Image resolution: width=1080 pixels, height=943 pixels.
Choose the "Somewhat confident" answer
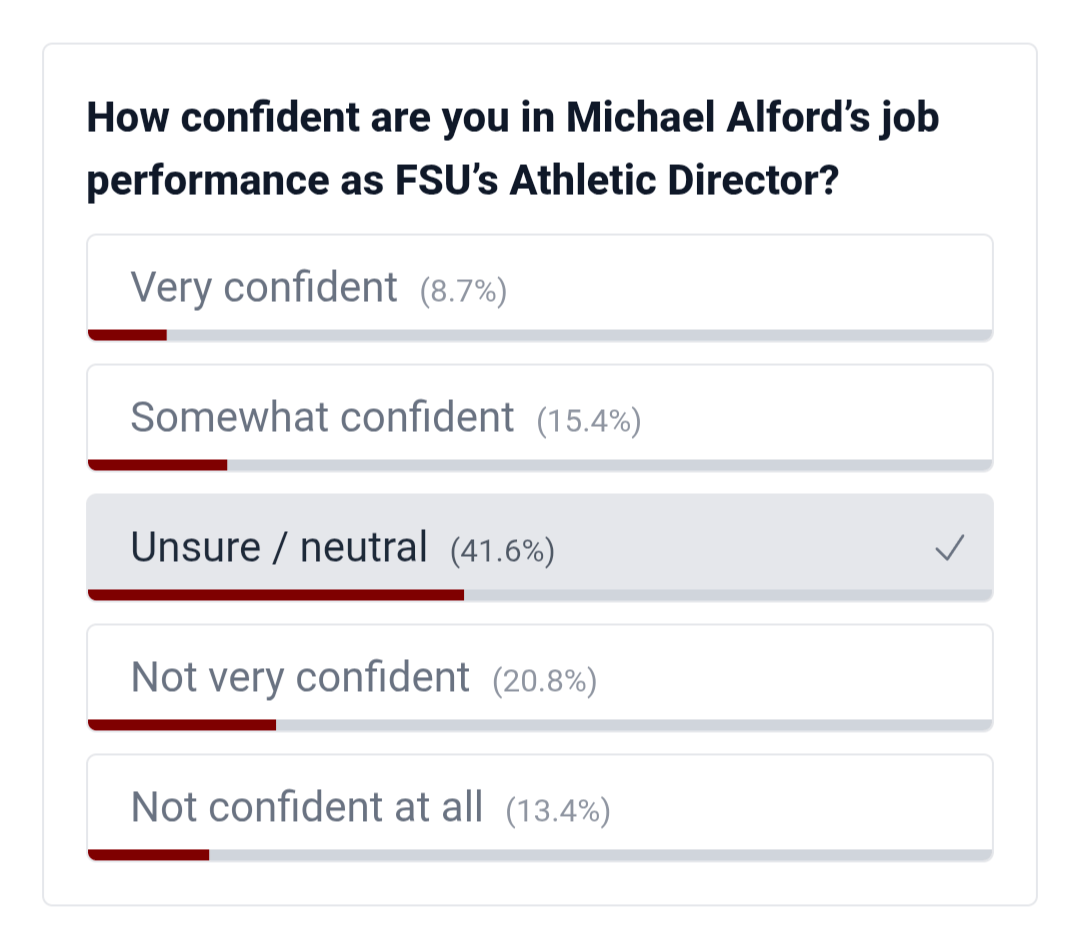tap(322, 418)
